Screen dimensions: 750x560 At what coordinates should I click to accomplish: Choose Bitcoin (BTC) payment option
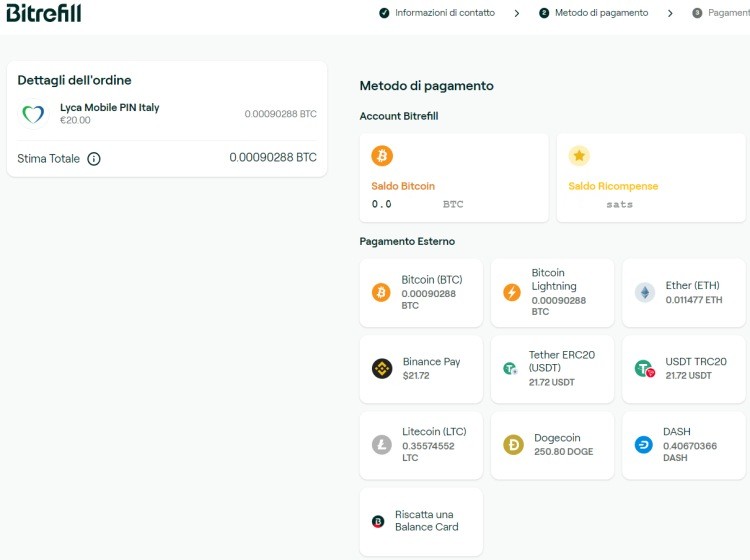421,293
